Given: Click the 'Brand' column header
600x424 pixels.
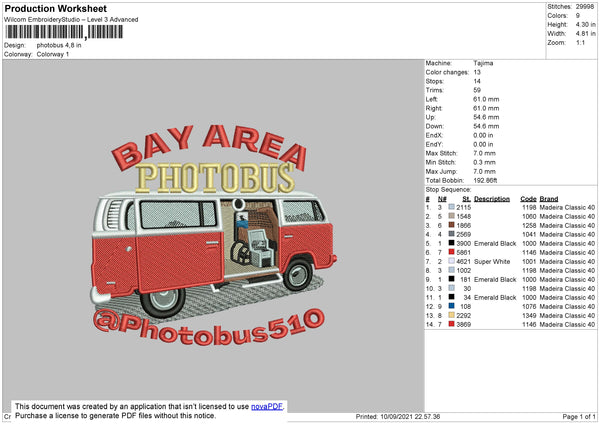Looking at the screenshot, I should coord(549,199).
